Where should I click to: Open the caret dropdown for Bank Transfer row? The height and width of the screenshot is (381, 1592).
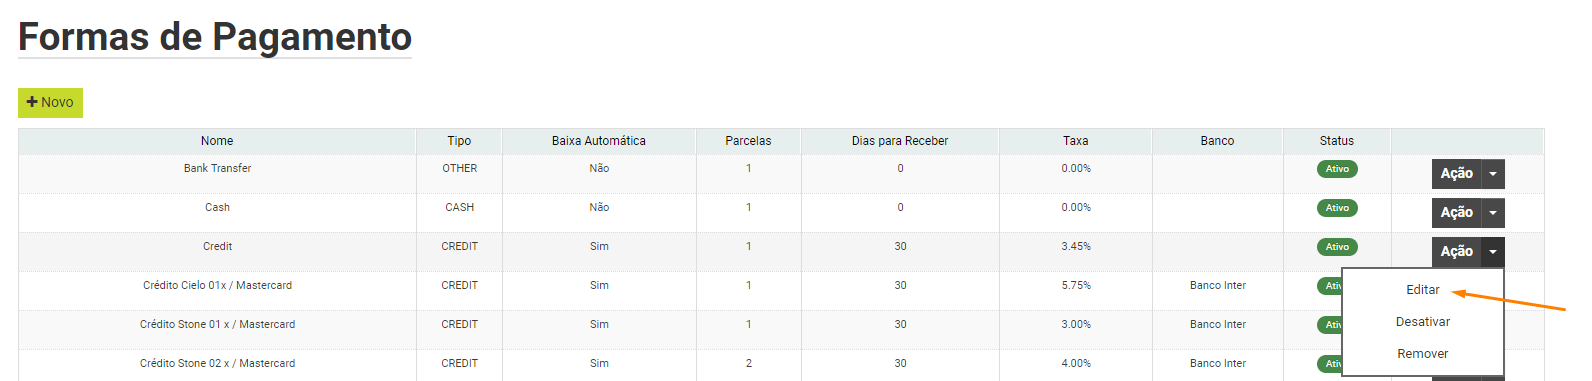click(1493, 174)
